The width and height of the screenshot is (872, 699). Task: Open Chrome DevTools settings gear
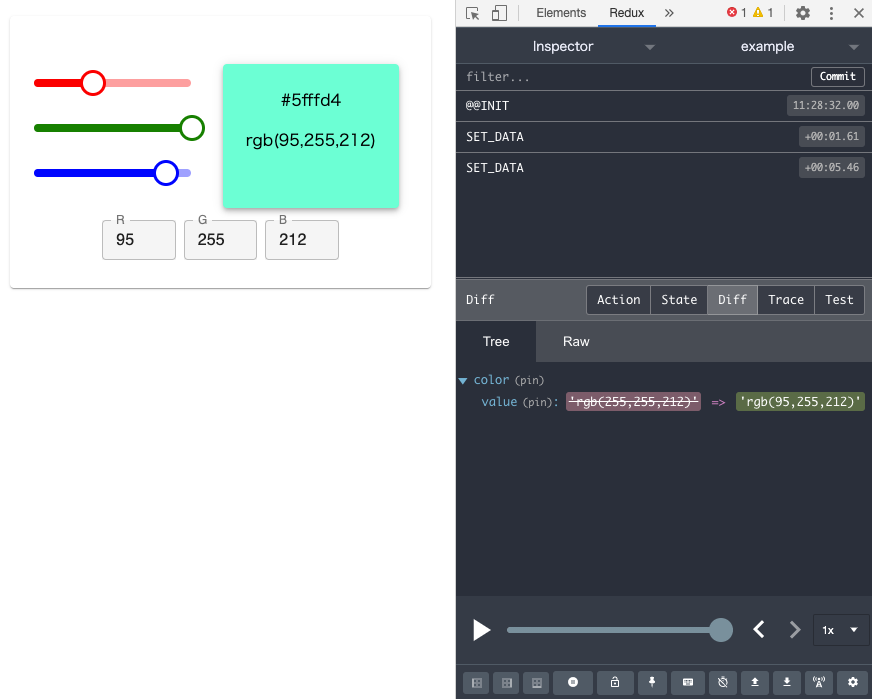point(802,13)
